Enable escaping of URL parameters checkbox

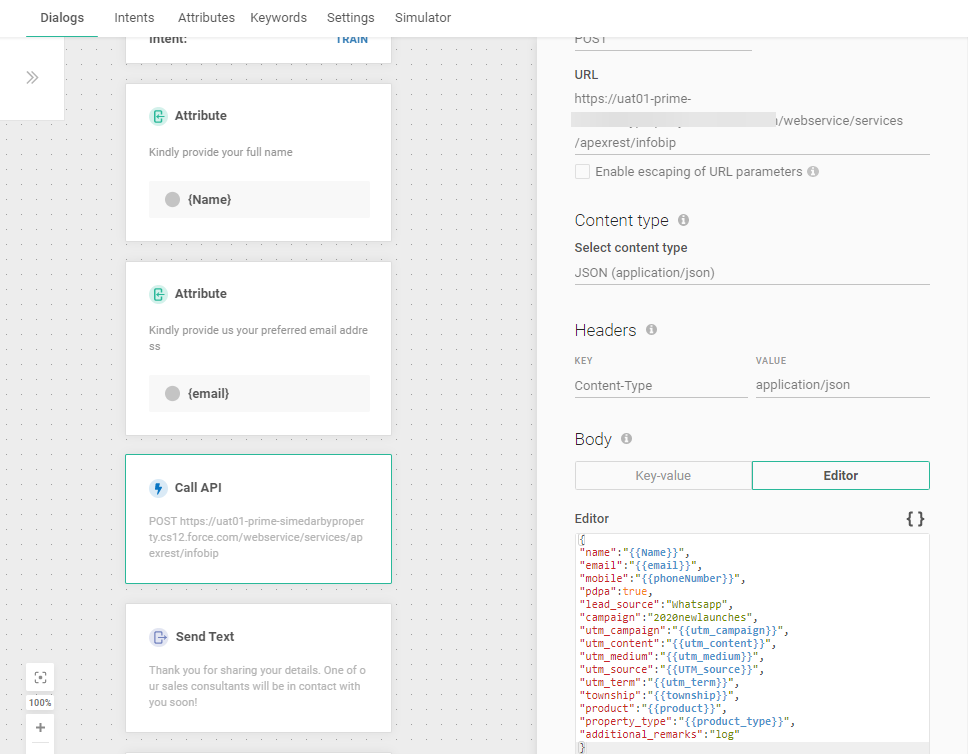tap(582, 172)
